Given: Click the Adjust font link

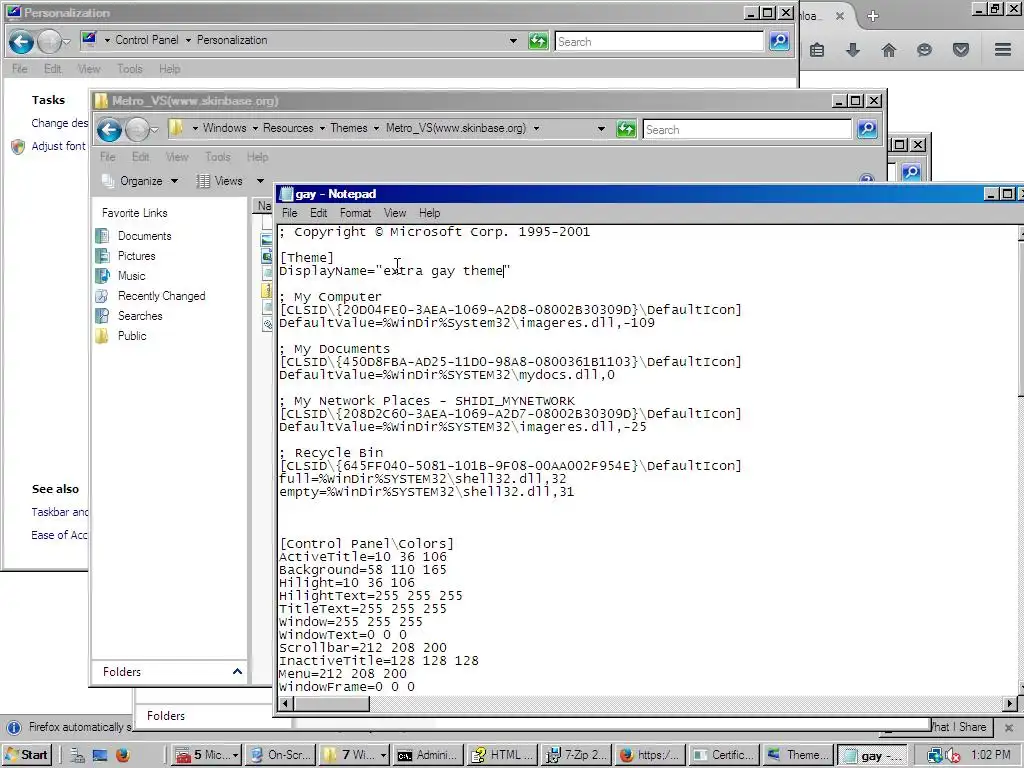Looking at the screenshot, I should point(58,146).
